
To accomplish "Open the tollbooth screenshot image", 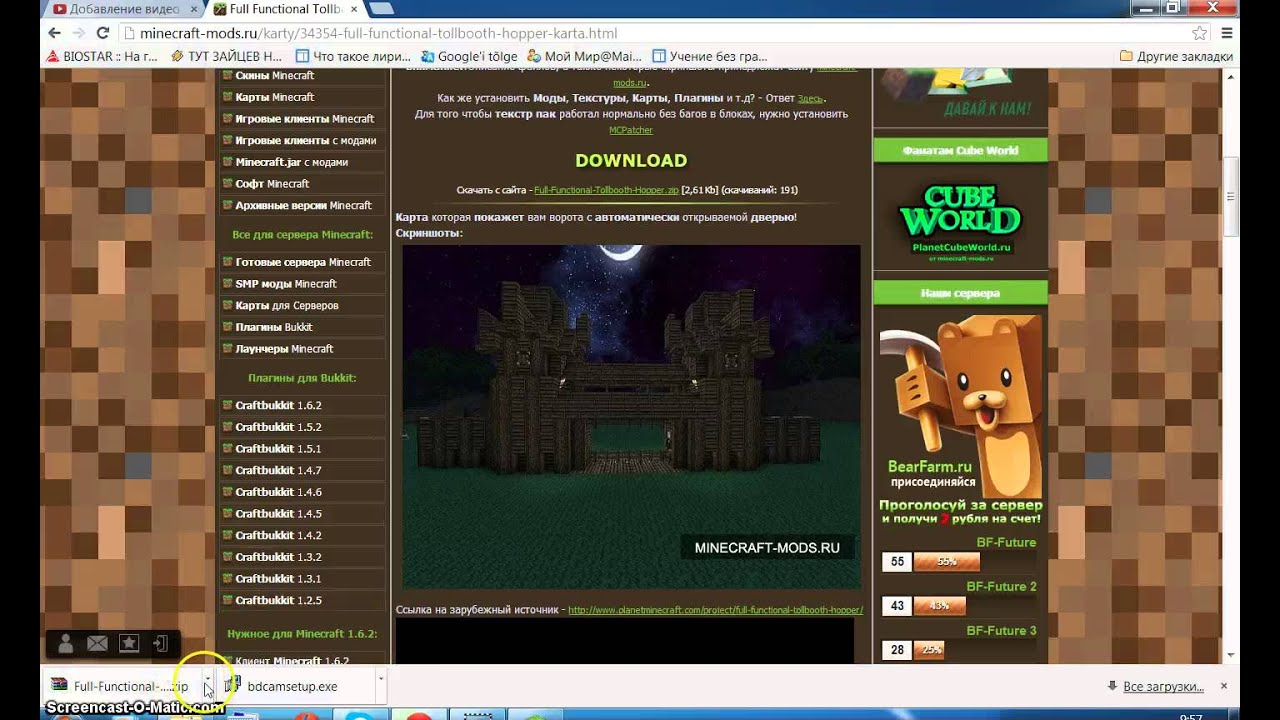I will click(631, 416).
